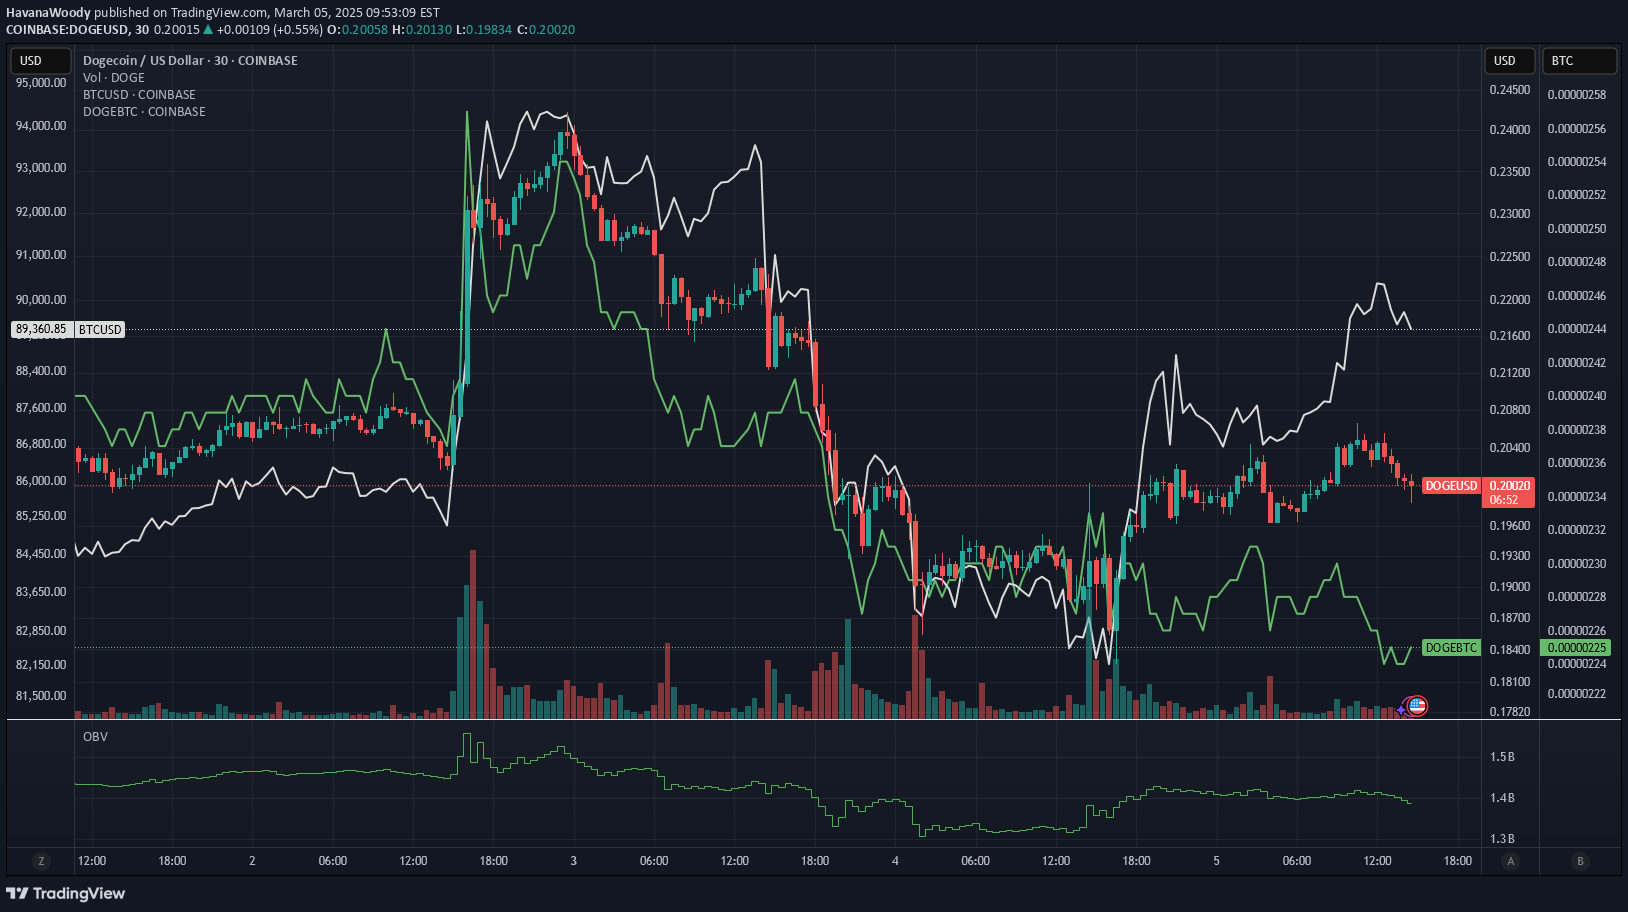Click the countdown 06:52 timer label
The width and height of the screenshot is (1628, 912).
click(x=1504, y=500)
